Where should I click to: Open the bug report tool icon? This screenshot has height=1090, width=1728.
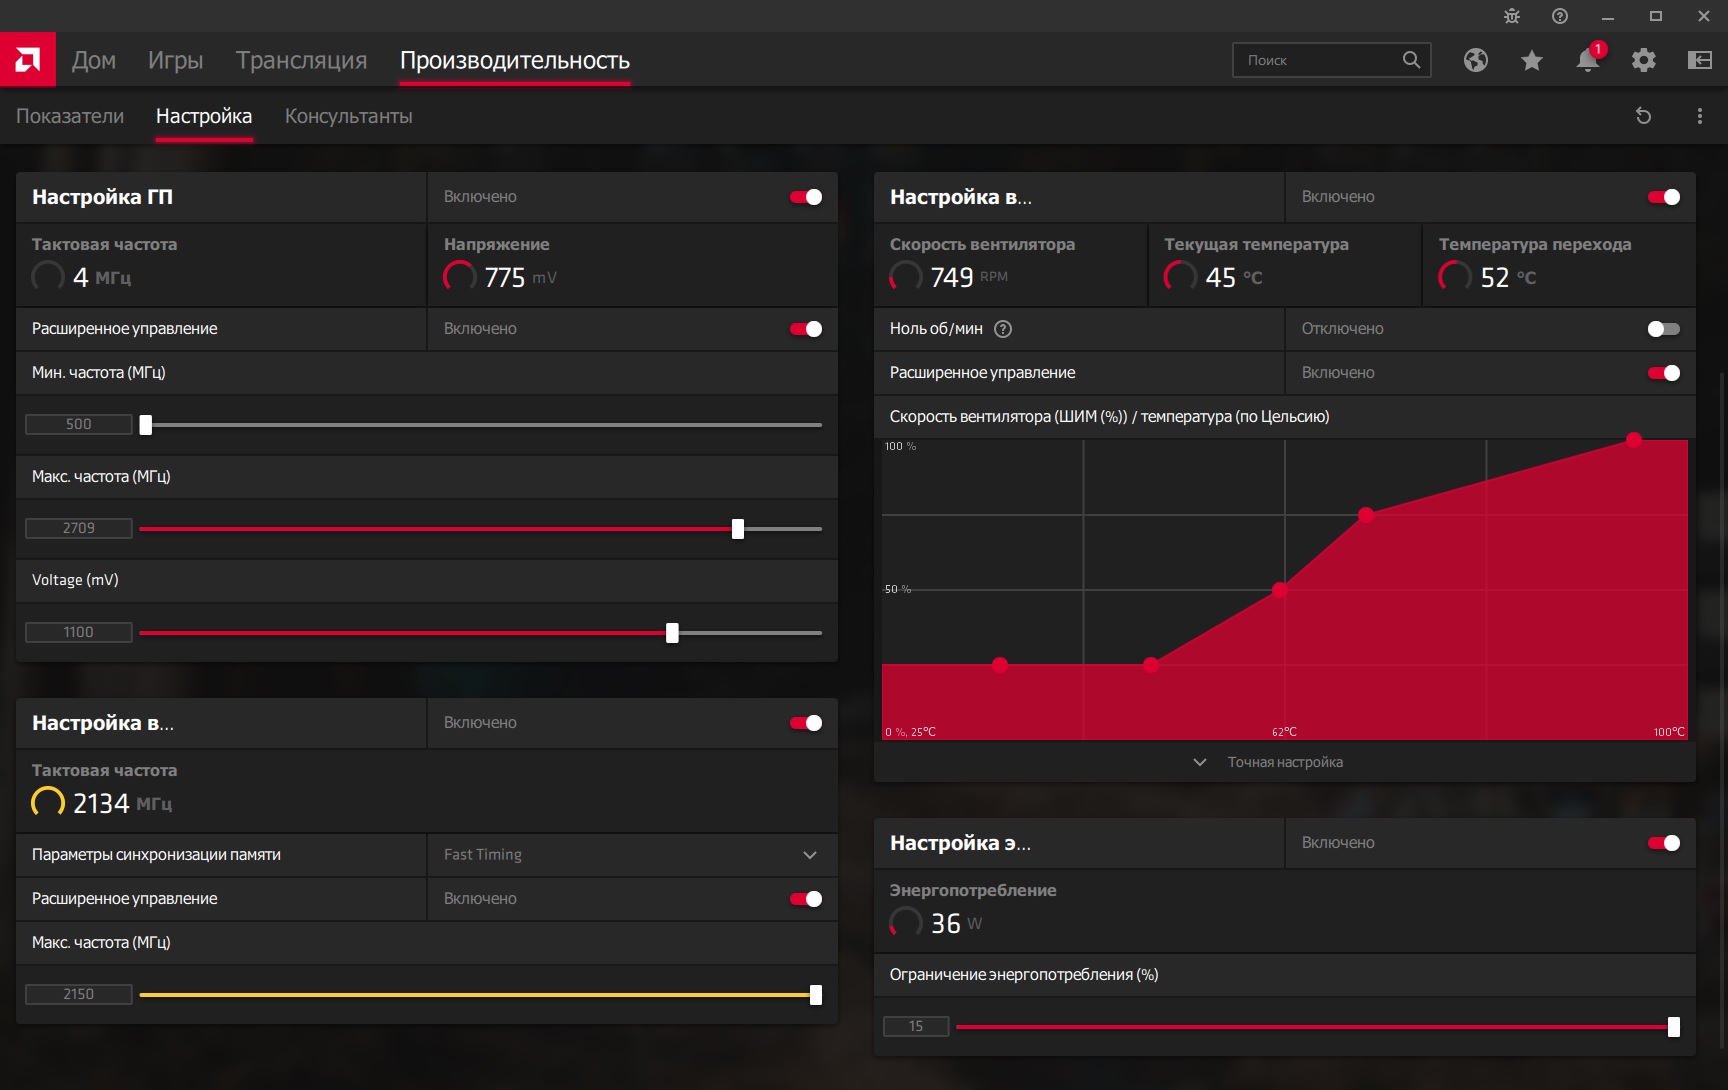(1511, 16)
